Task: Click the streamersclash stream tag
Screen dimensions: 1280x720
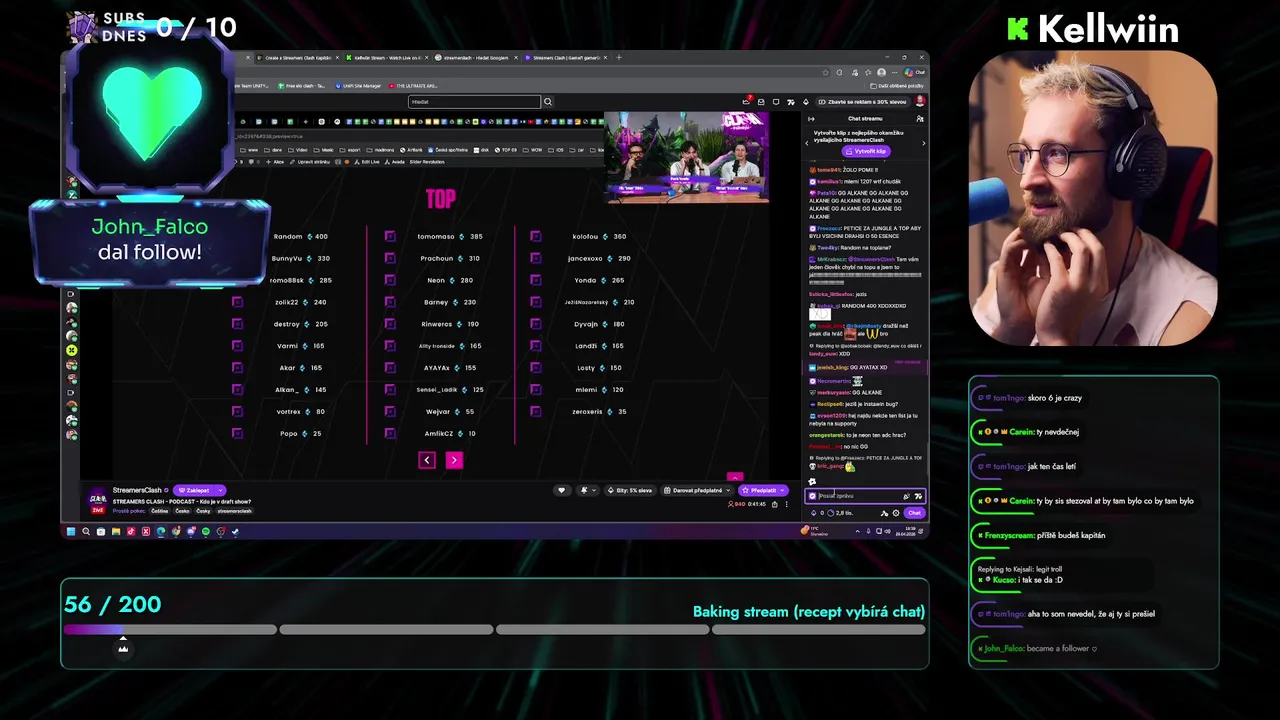Action: point(235,511)
